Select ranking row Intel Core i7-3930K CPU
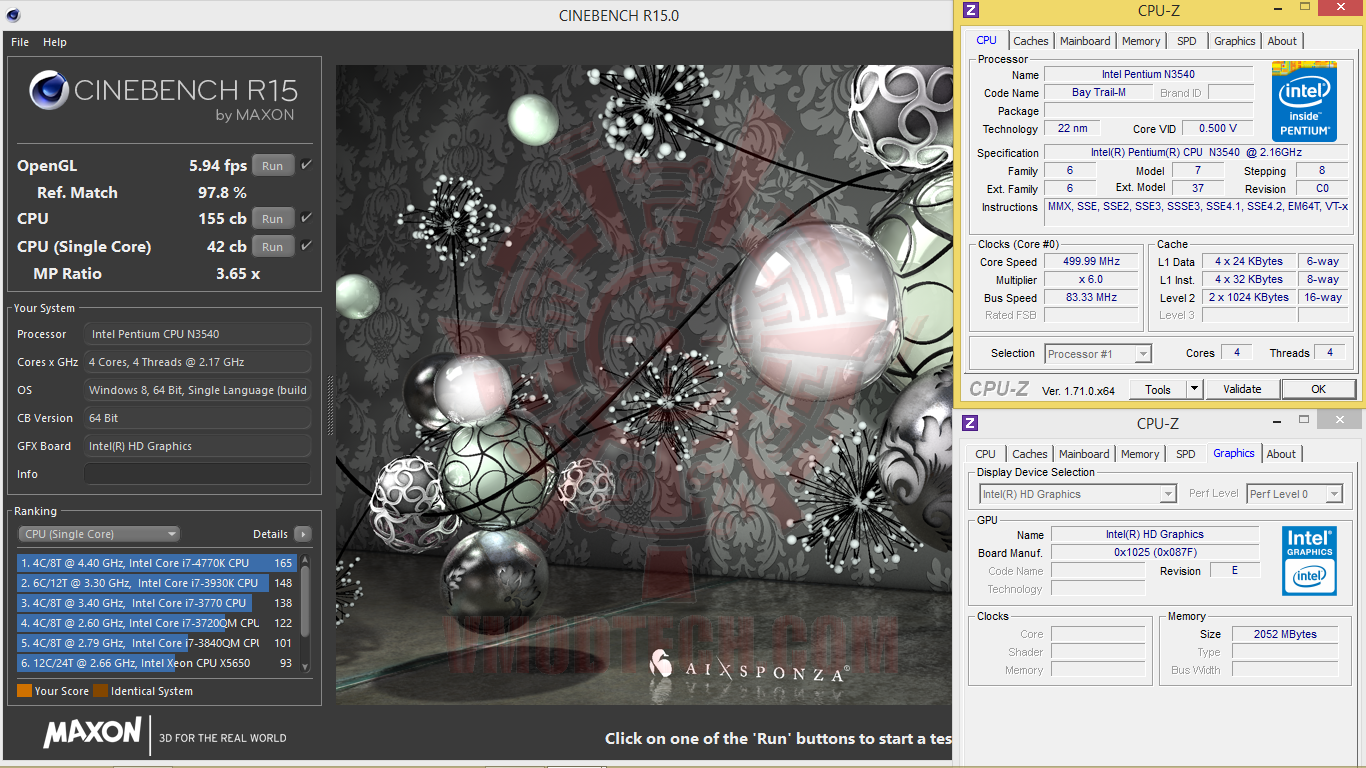 156,583
